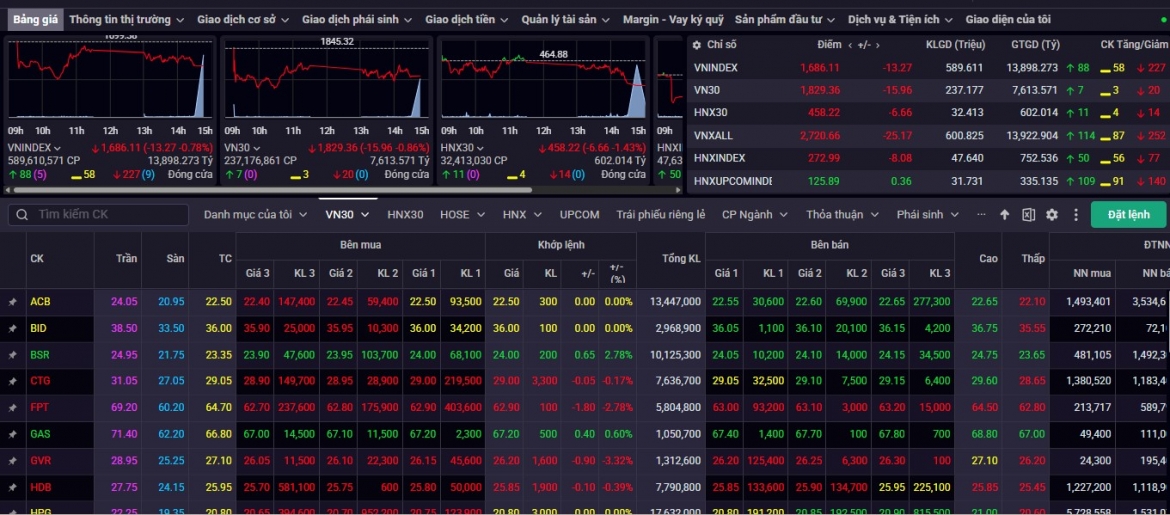
Task: Click left arrow beside the +/- header
Action: (x=851, y=46)
